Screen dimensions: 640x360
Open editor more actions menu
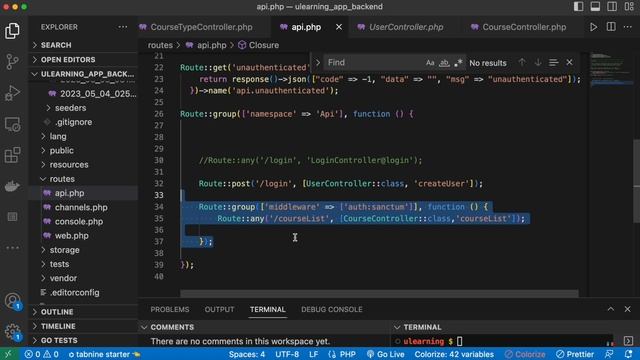(627, 27)
